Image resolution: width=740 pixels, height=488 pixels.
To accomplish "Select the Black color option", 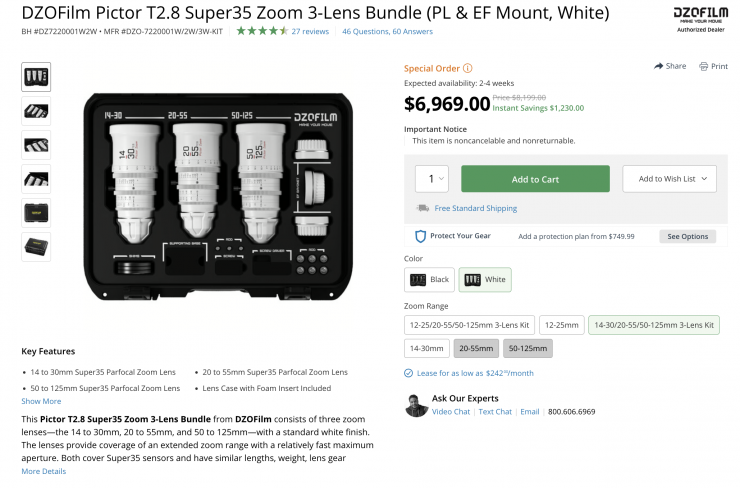I will 430,279.
